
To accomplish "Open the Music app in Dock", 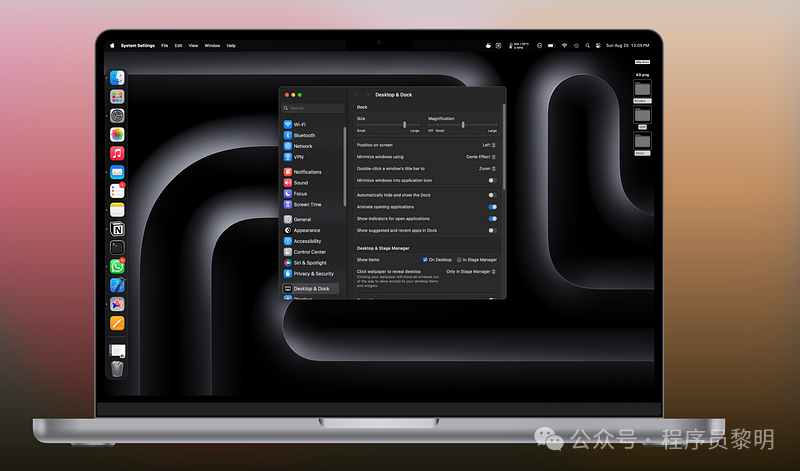I will 117,153.
